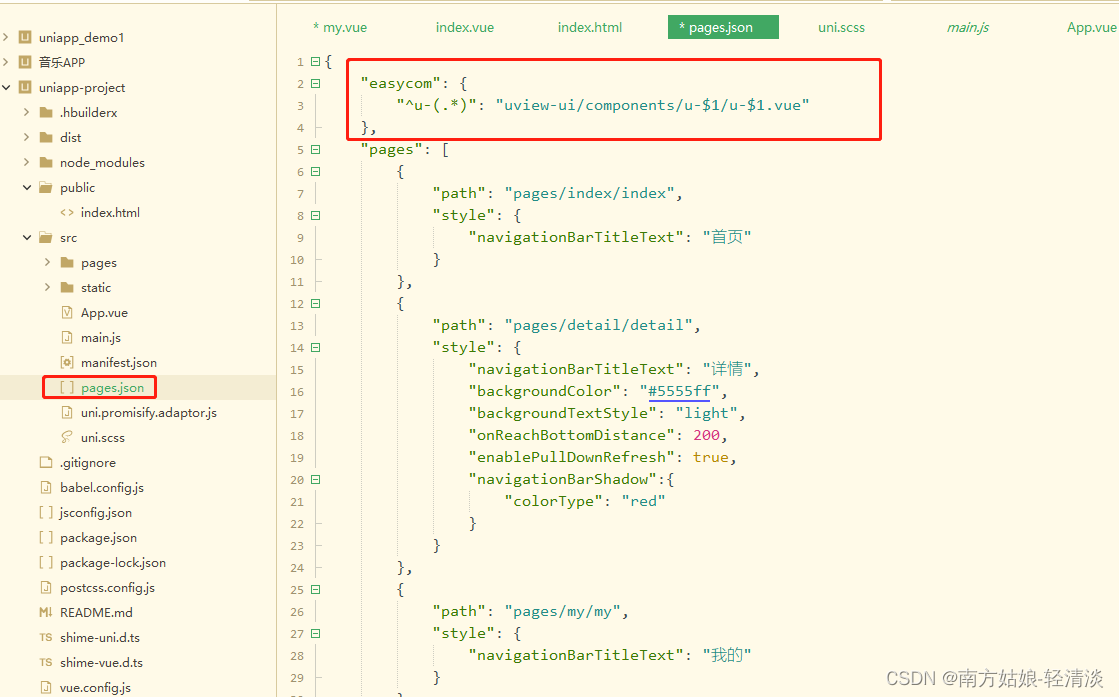
Task: Collapse the public folder arrow
Action: coord(27,187)
